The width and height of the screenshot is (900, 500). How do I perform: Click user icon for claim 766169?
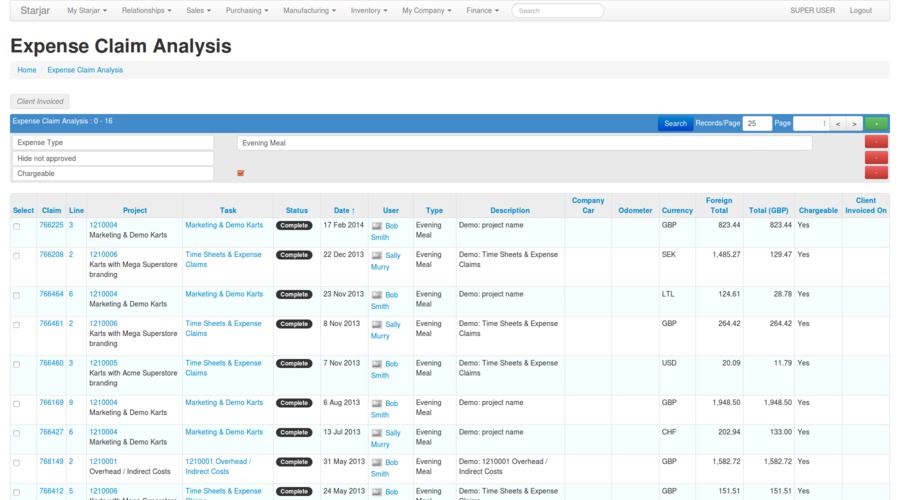pyautogui.click(x=377, y=404)
